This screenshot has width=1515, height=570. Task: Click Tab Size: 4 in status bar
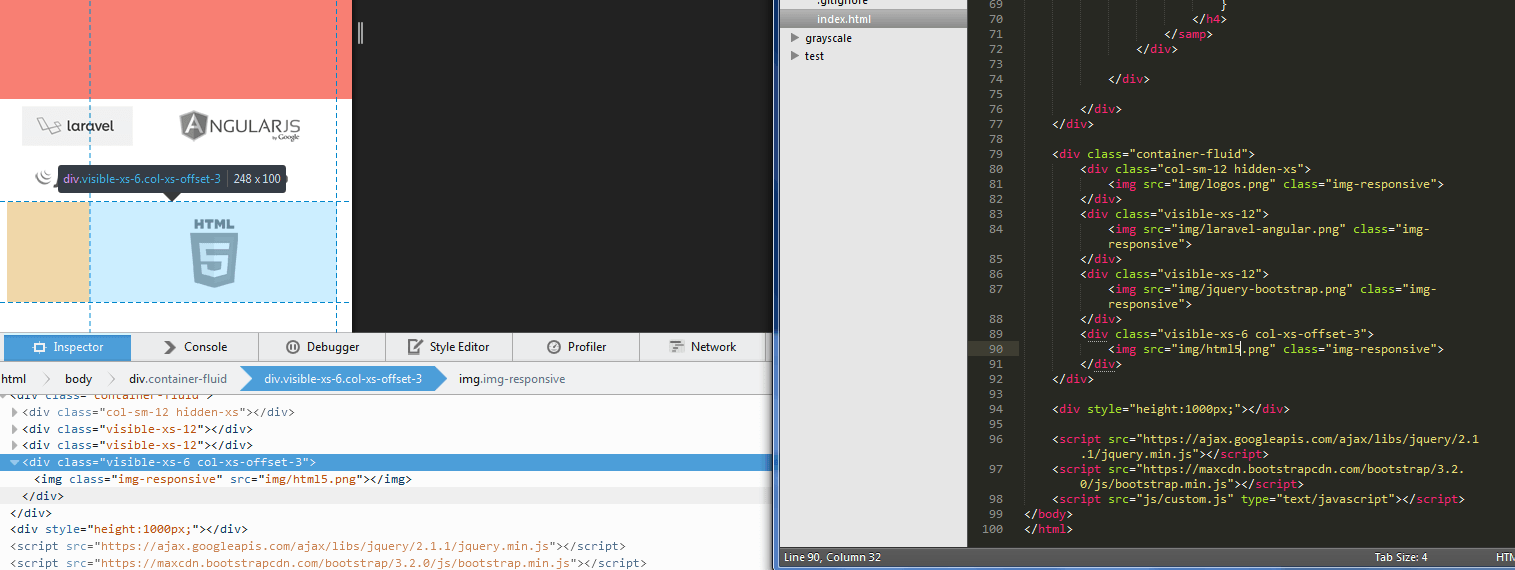pos(1400,557)
